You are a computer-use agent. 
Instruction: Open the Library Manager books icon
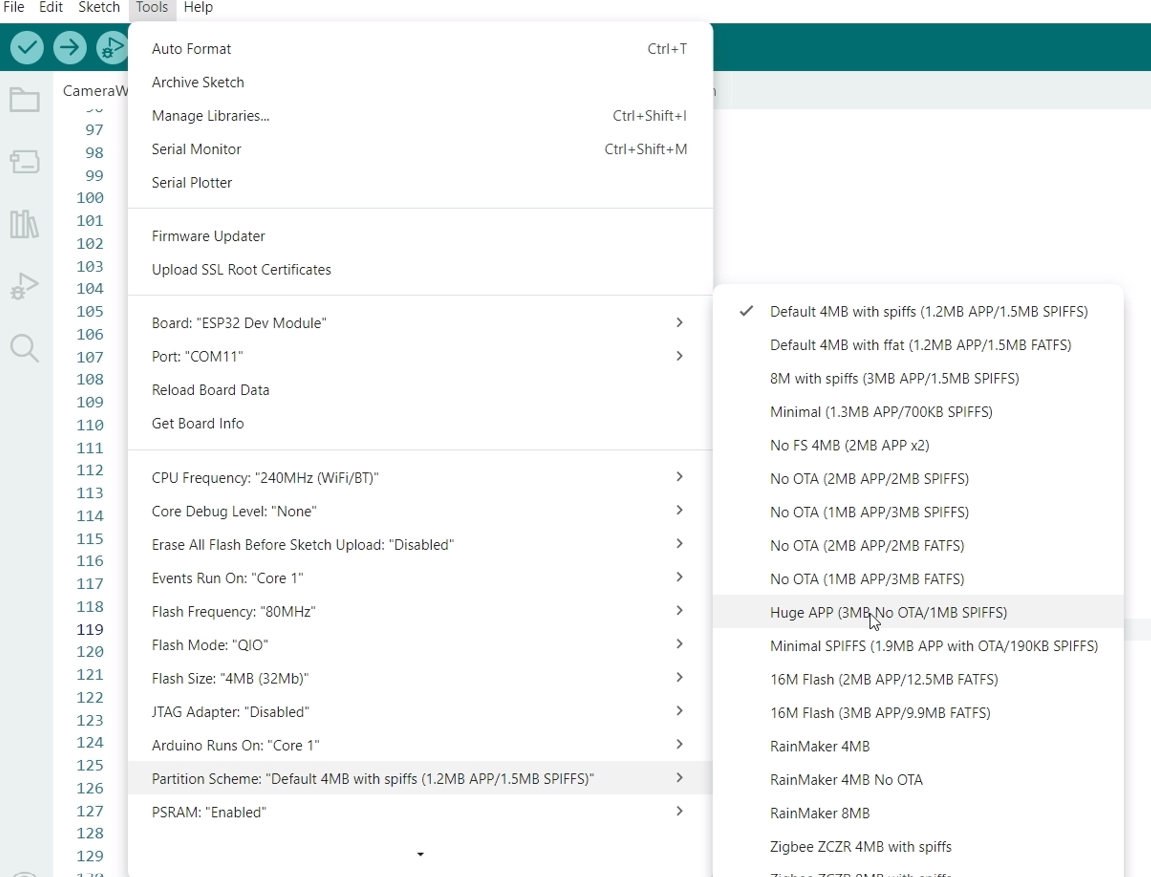point(24,224)
